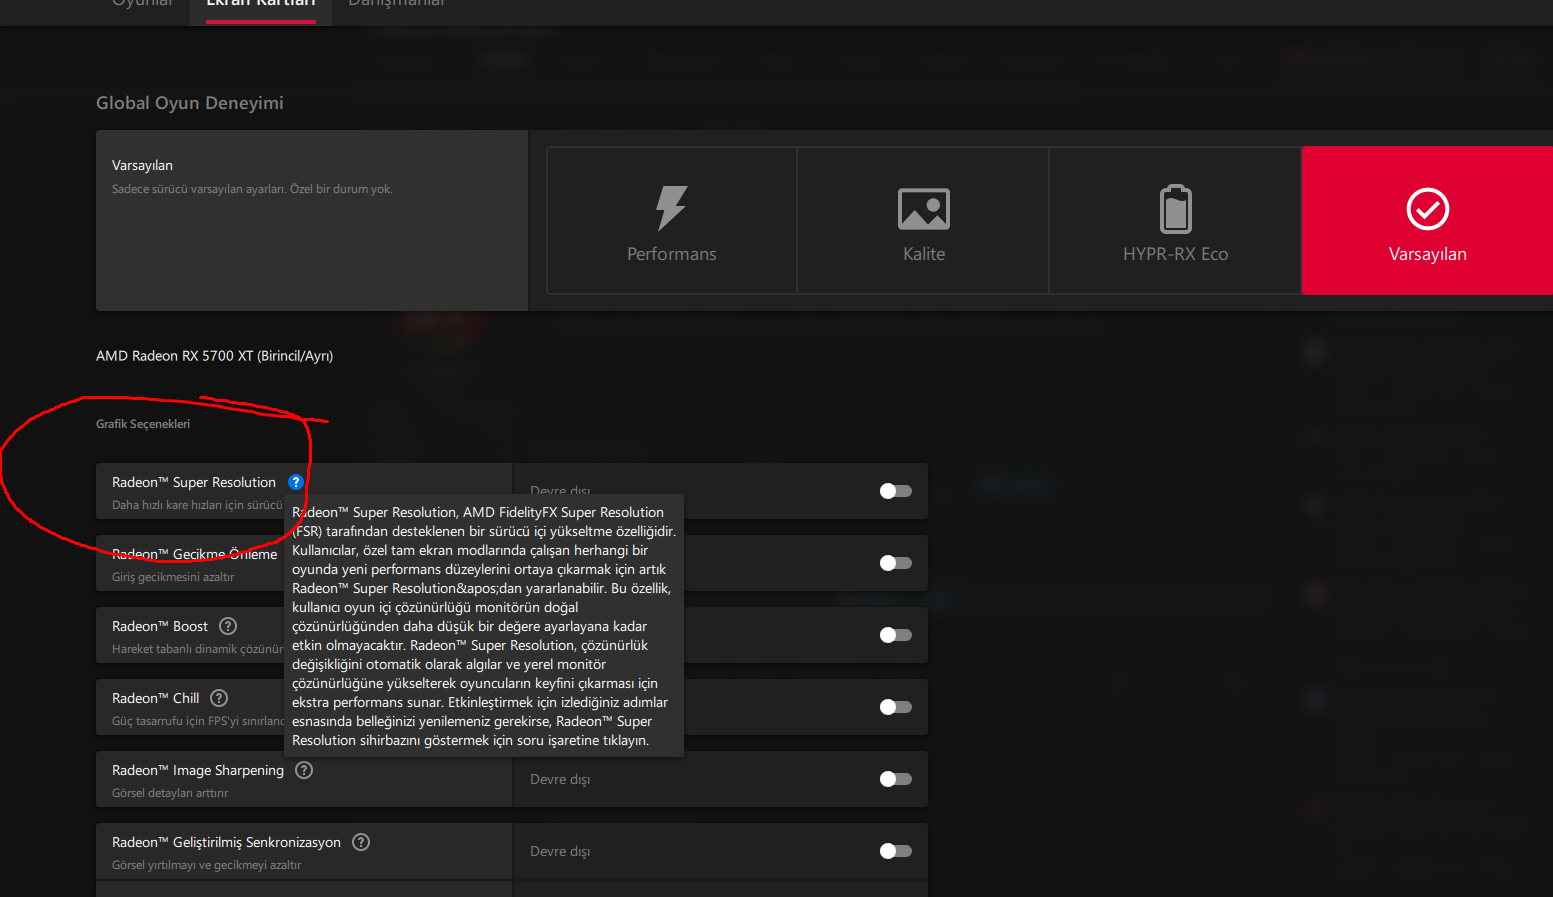Click the Radeon Chill row title
This screenshot has height=897, width=1553.
coord(156,698)
